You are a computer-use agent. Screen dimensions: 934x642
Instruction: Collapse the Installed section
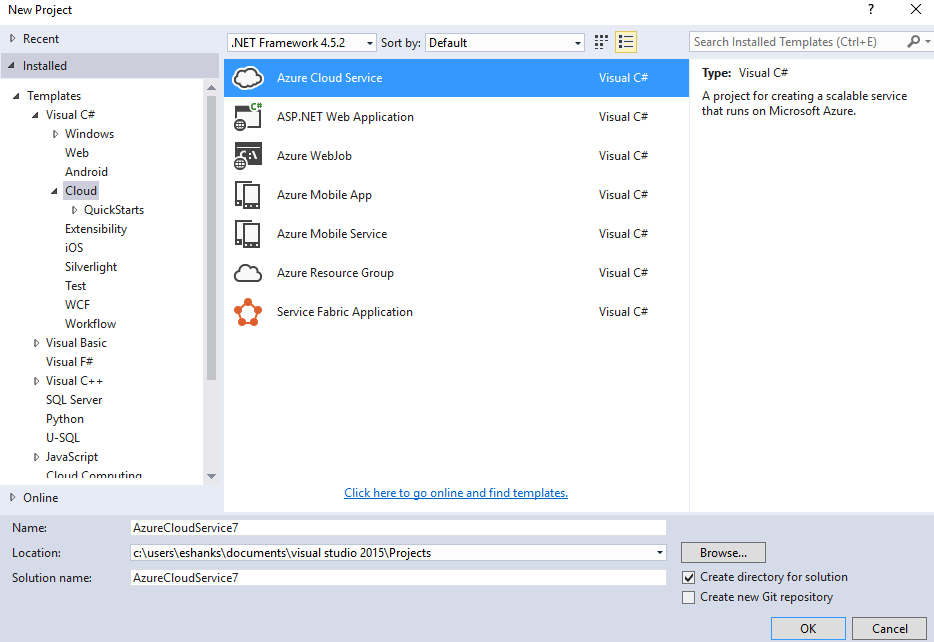(x=11, y=66)
